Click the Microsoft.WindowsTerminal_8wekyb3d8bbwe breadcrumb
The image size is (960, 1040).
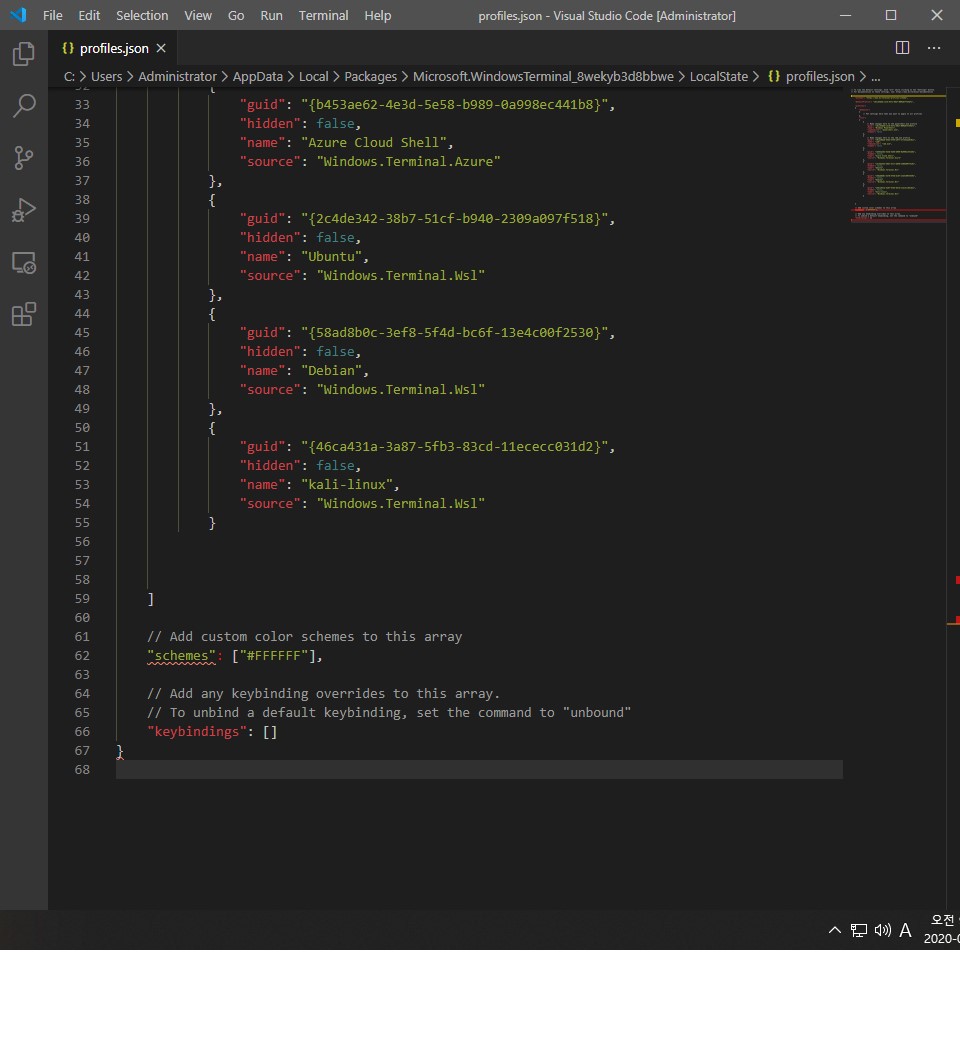[543, 76]
